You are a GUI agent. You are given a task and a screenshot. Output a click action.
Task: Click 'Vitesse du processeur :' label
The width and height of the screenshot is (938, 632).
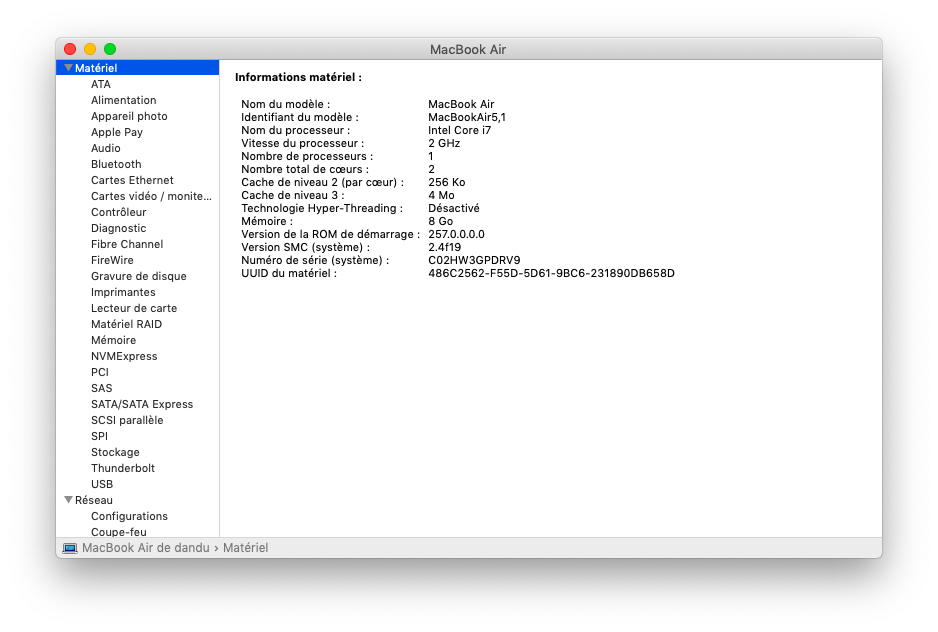click(302, 144)
